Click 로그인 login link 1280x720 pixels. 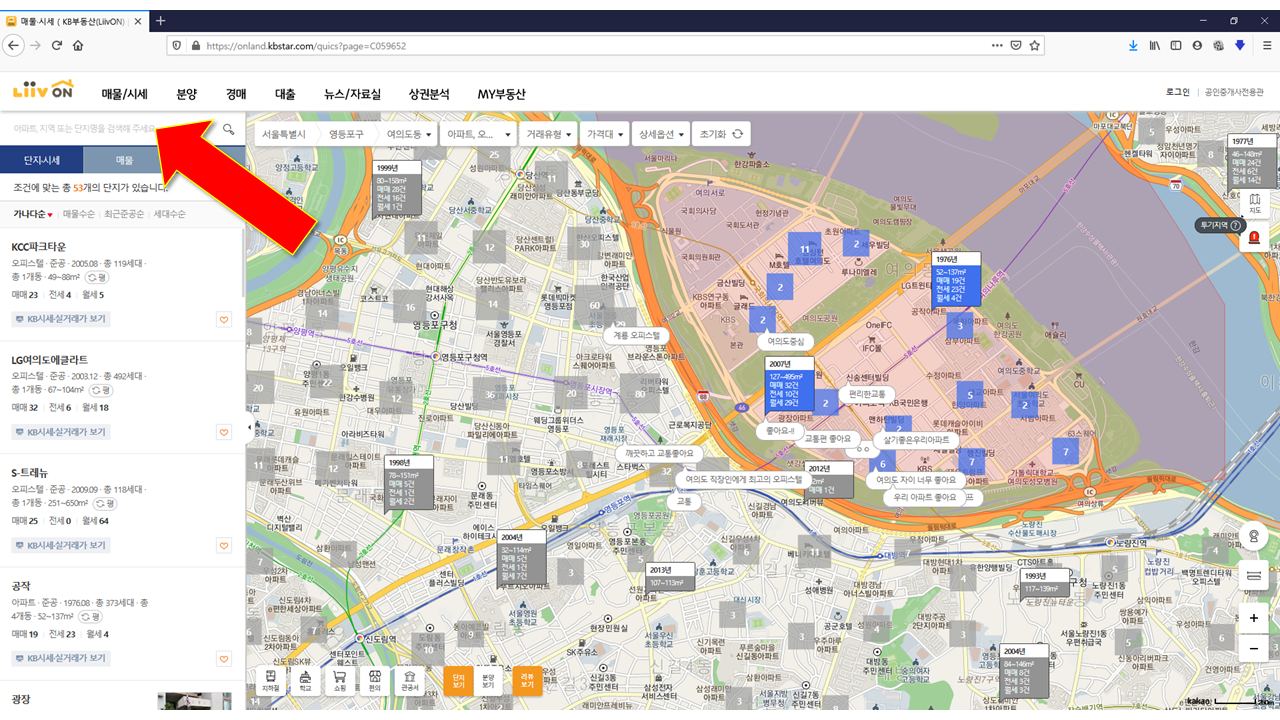pyautogui.click(x=1177, y=93)
